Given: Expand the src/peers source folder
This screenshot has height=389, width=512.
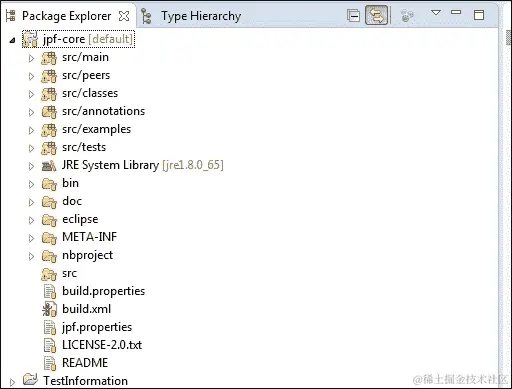Looking at the screenshot, I should (x=31, y=76).
